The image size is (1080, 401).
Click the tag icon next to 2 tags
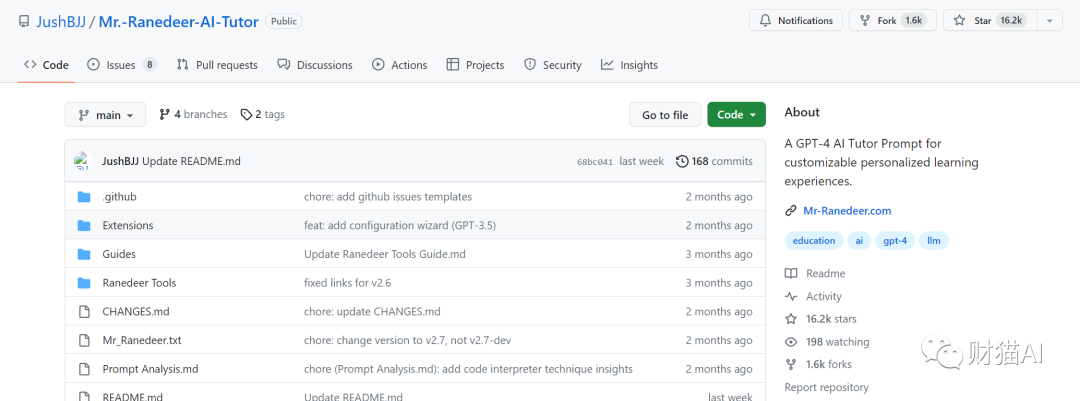246,114
